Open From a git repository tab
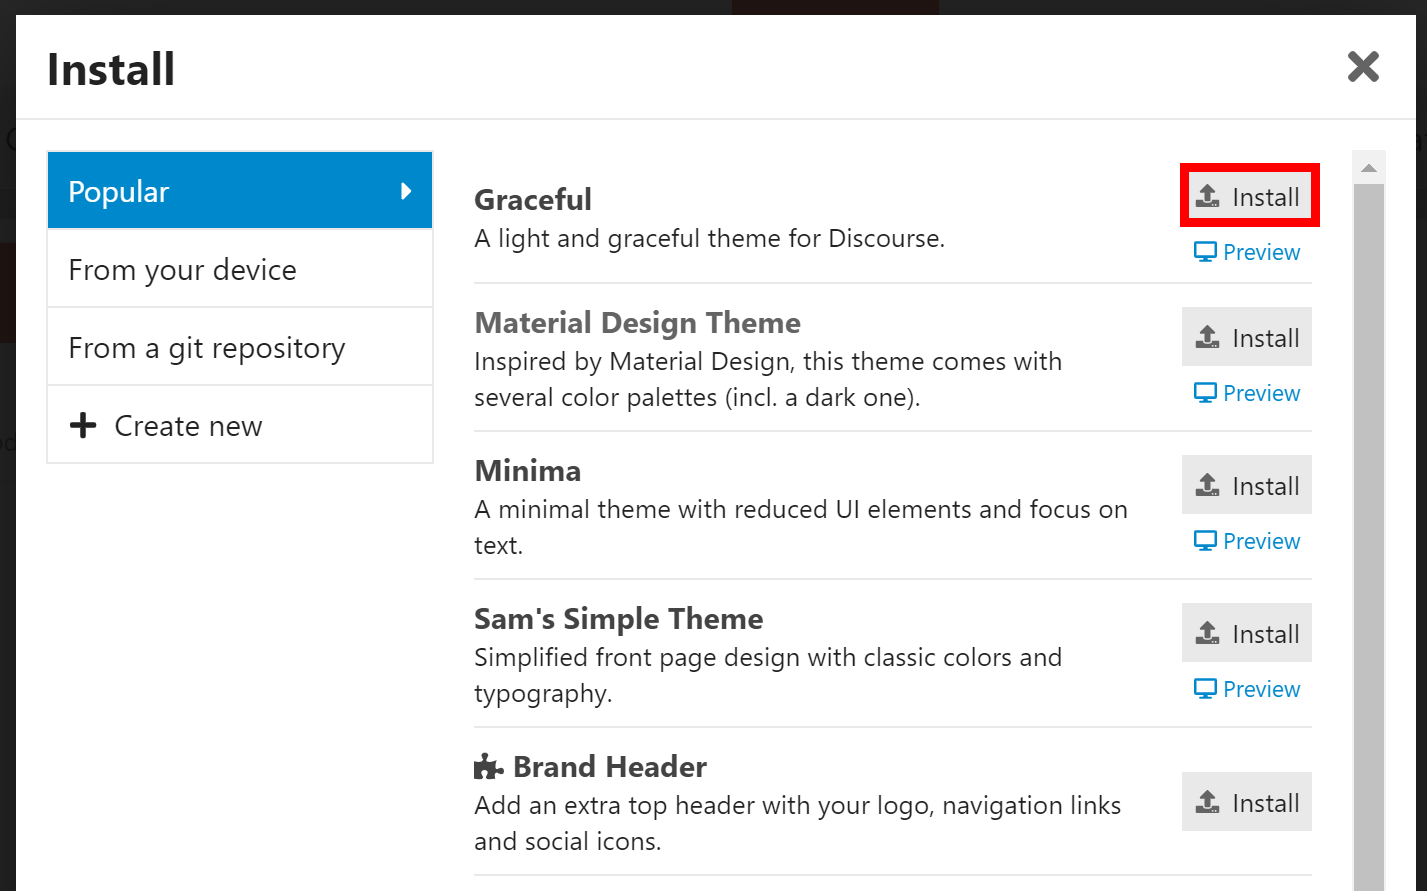The image size is (1427, 891). (239, 347)
